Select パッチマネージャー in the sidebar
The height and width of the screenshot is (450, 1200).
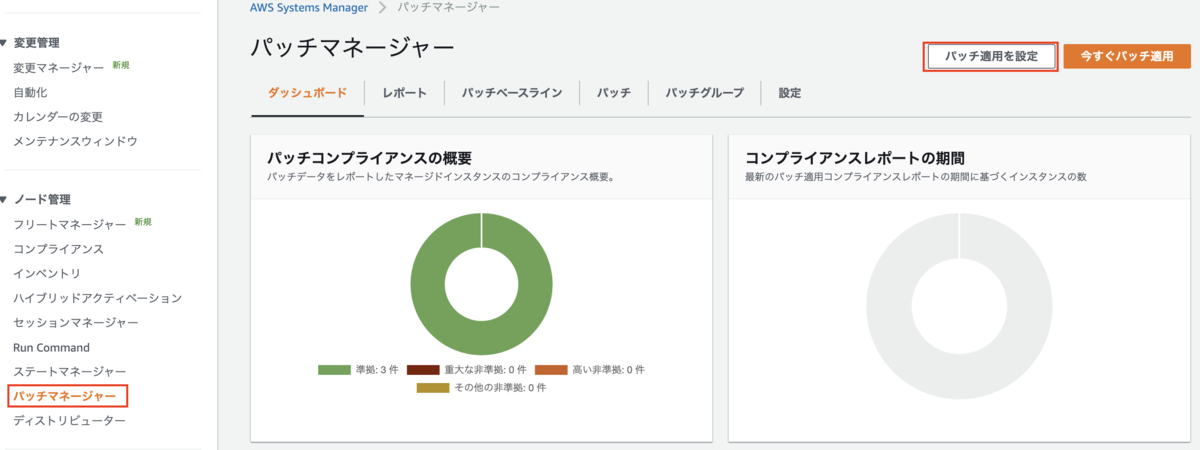(69, 397)
